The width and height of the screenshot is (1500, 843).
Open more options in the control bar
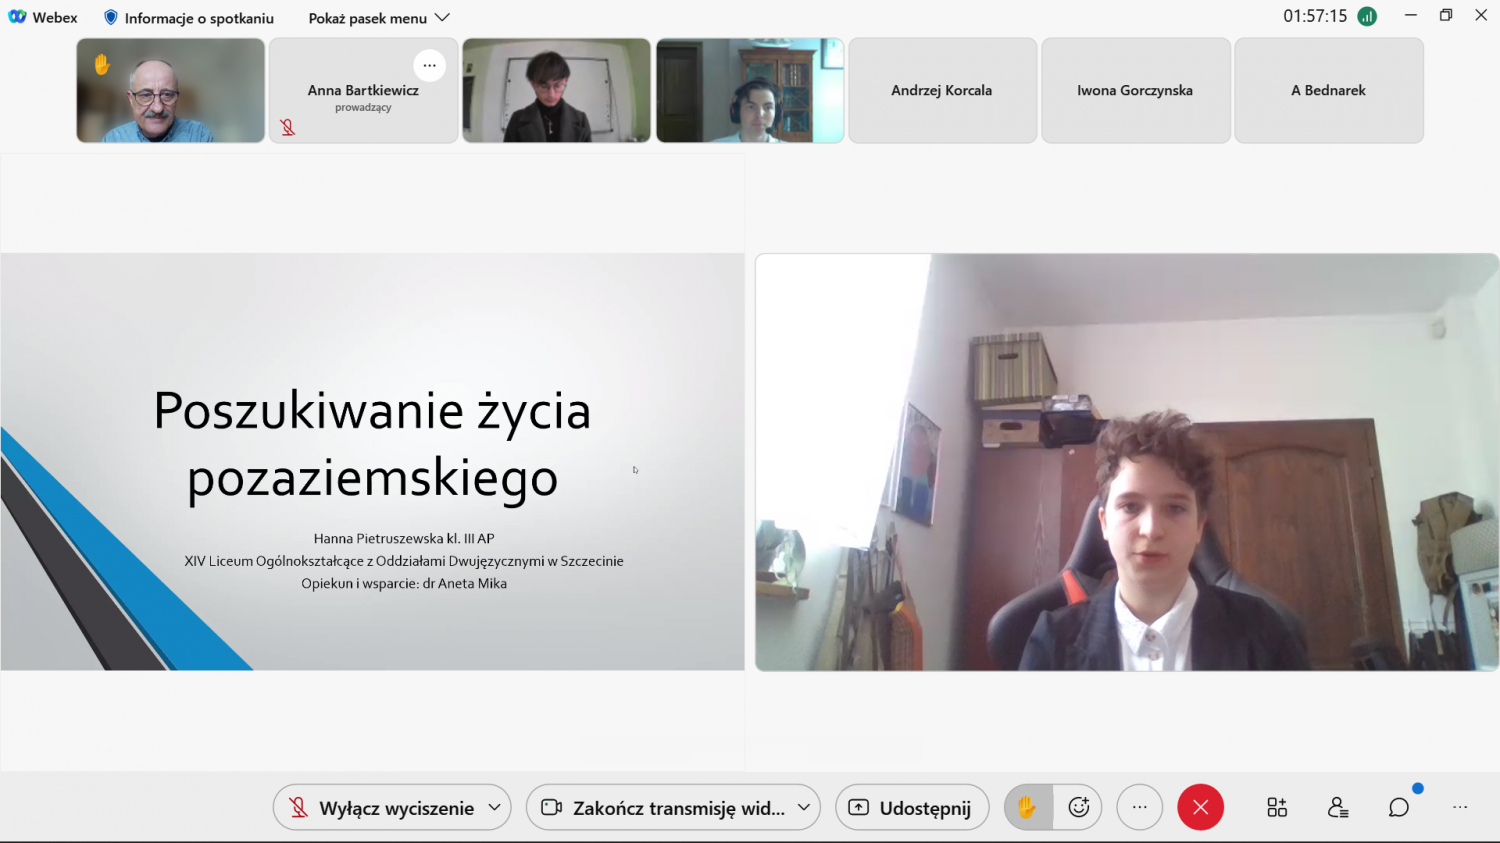[1139, 807]
